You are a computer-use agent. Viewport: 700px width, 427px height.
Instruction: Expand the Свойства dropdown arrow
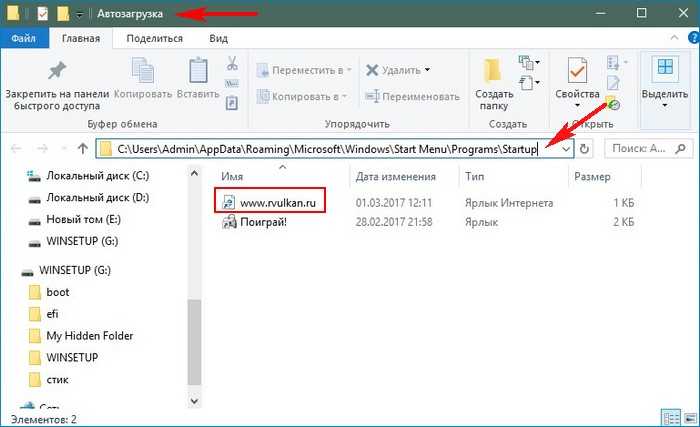[x=577, y=106]
